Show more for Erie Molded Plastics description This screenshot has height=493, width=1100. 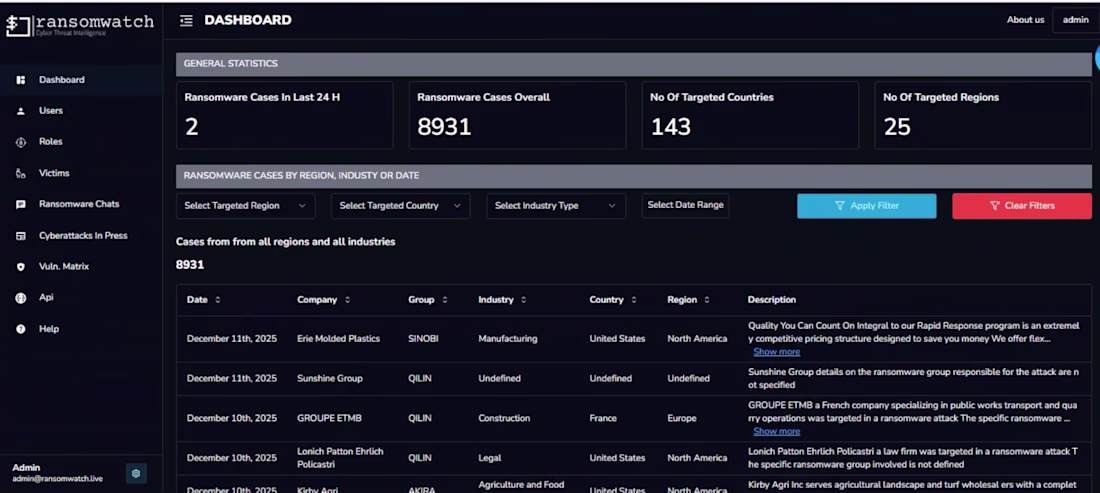click(x=777, y=352)
